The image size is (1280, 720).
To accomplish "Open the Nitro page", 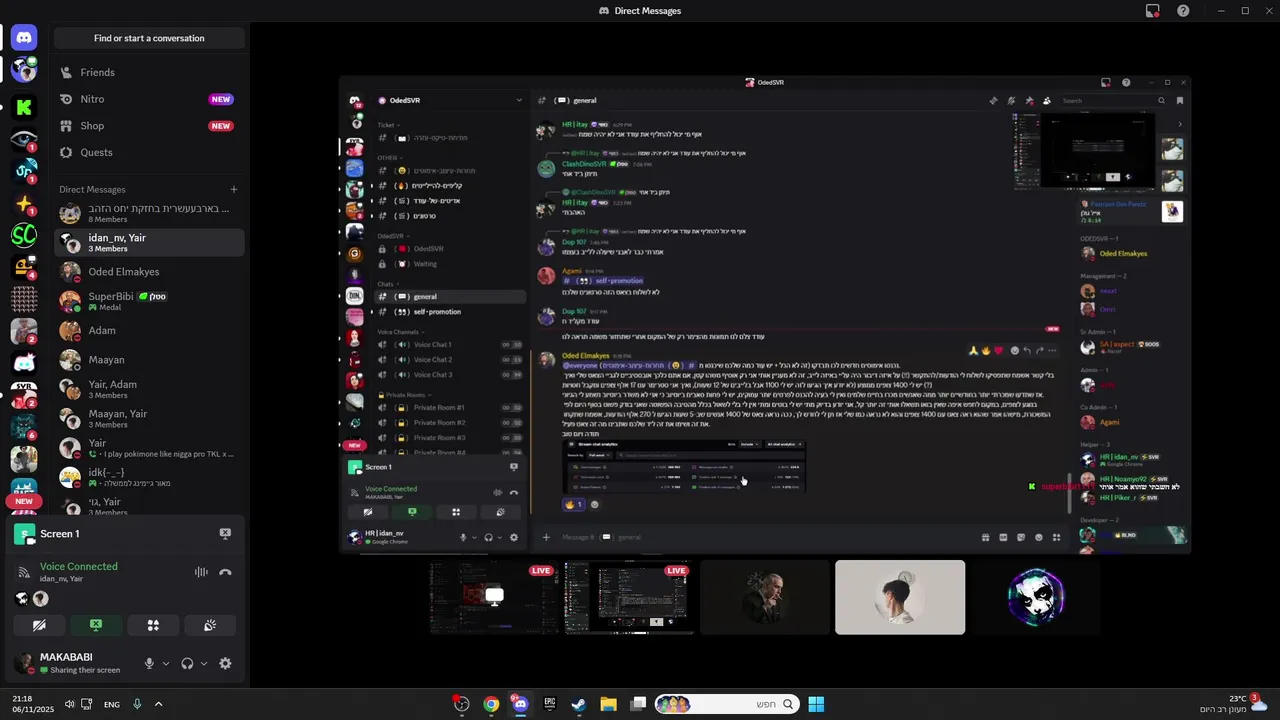I will (x=149, y=99).
